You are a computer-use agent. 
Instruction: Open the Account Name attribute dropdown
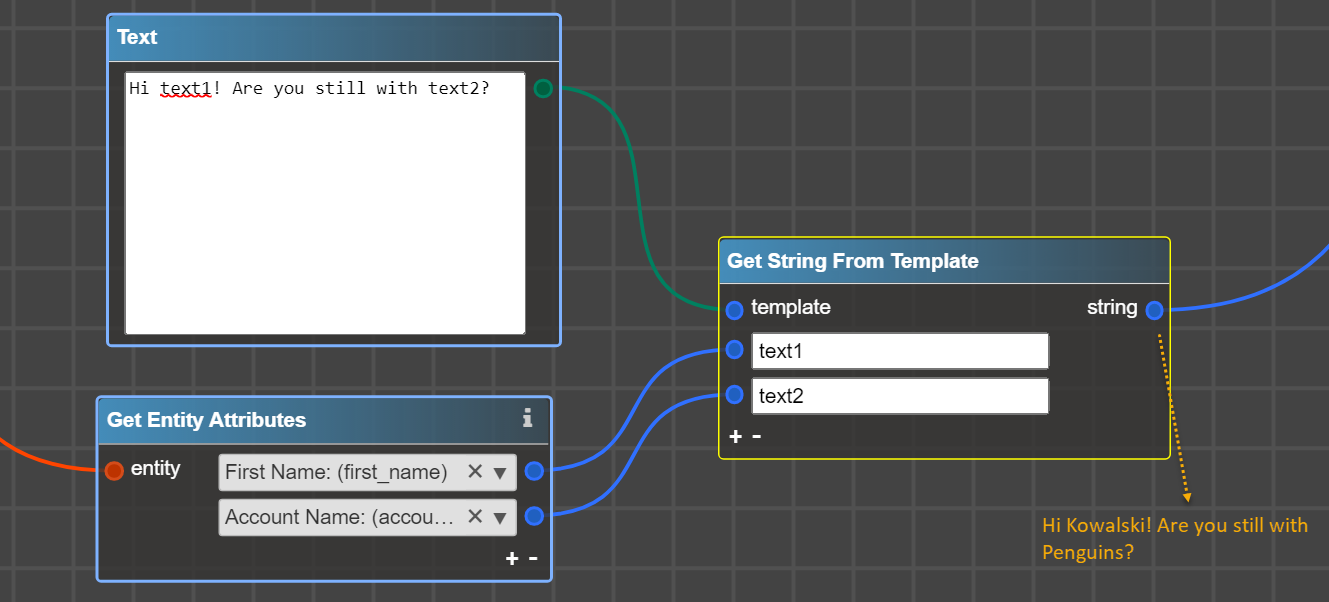click(x=499, y=517)
